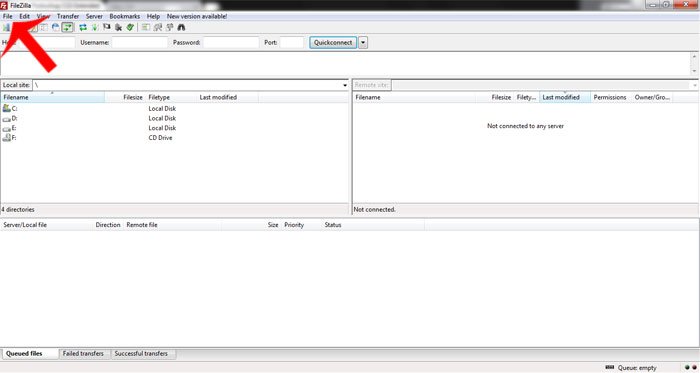Open the Server menu
The width and height of the screenshot is (700, 373).
94,16
